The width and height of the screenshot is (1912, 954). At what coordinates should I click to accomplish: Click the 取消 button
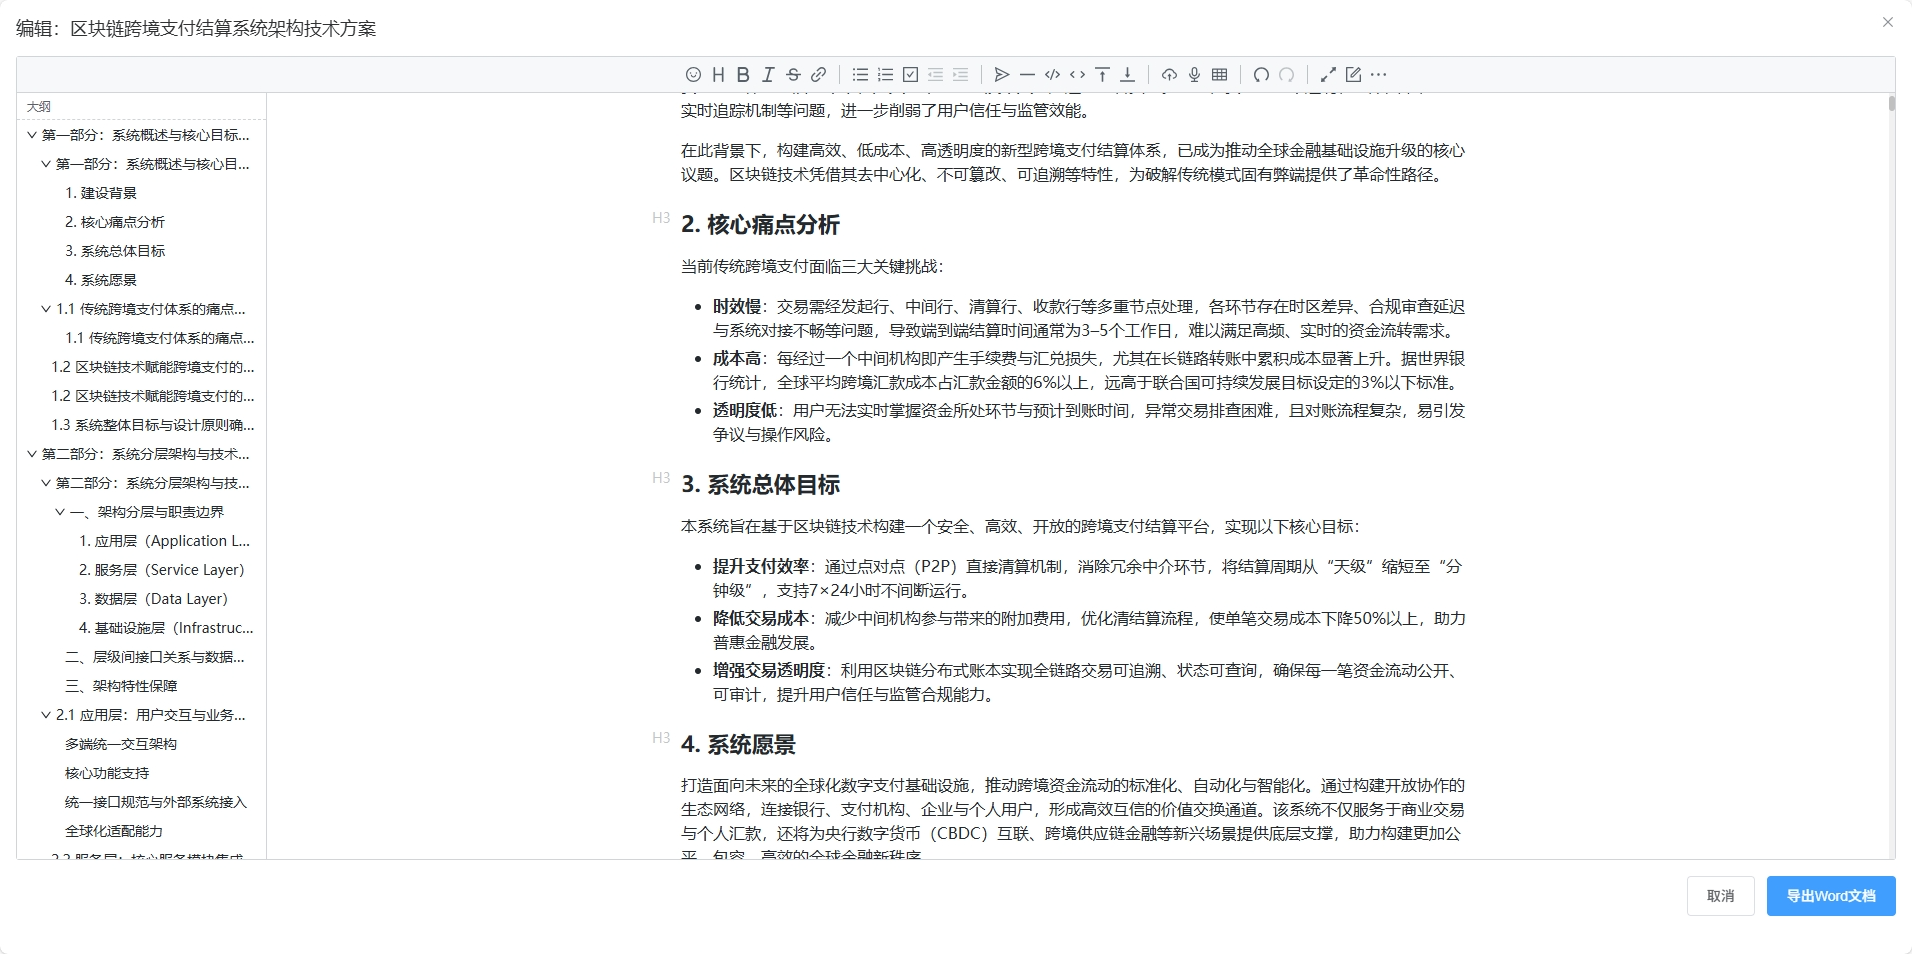(x=1720, y=896)
